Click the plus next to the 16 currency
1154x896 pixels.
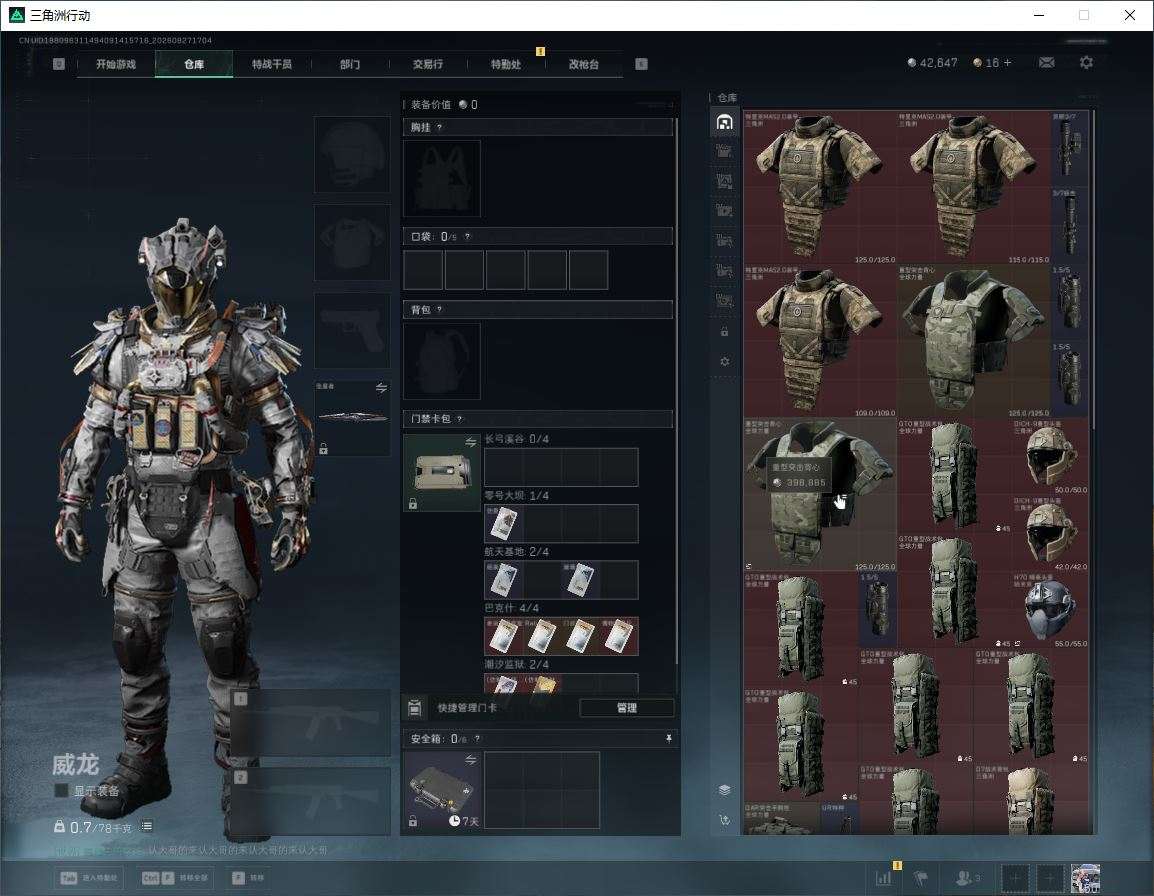[x=1008, y=63]
